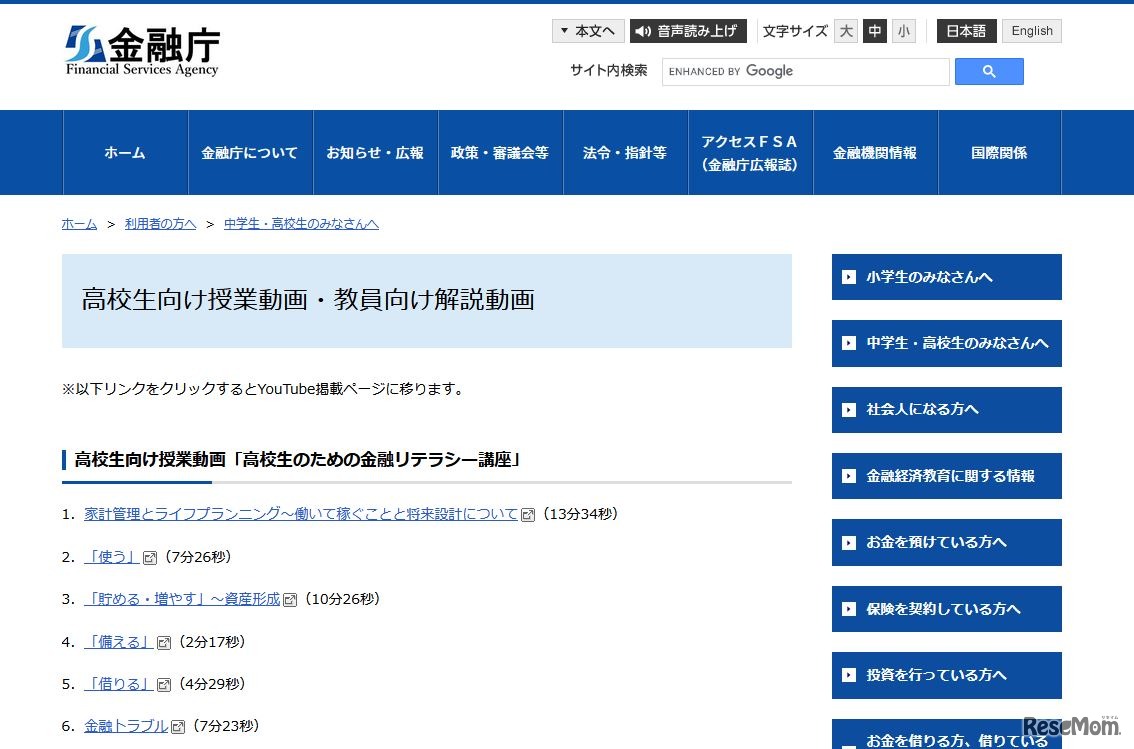1134x749 pixels.
Task: Click arrow icon on 小学生のみなさんへ button
Action: (x=851, y=277)
